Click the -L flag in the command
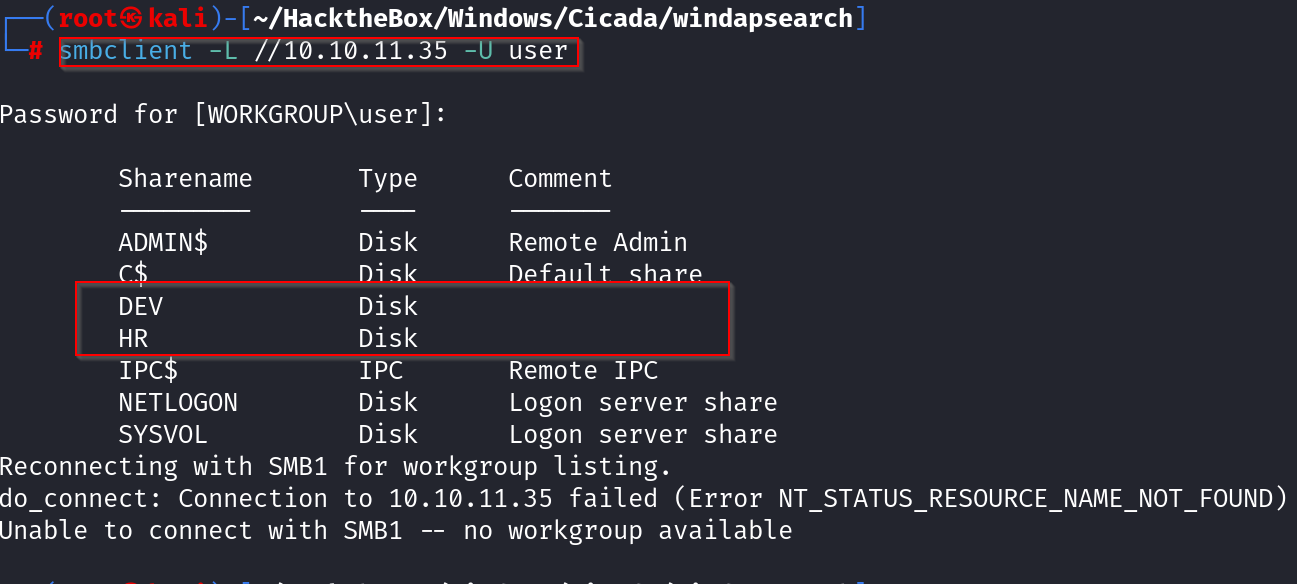The image size is (1297, 584). [x=224, y=51]
